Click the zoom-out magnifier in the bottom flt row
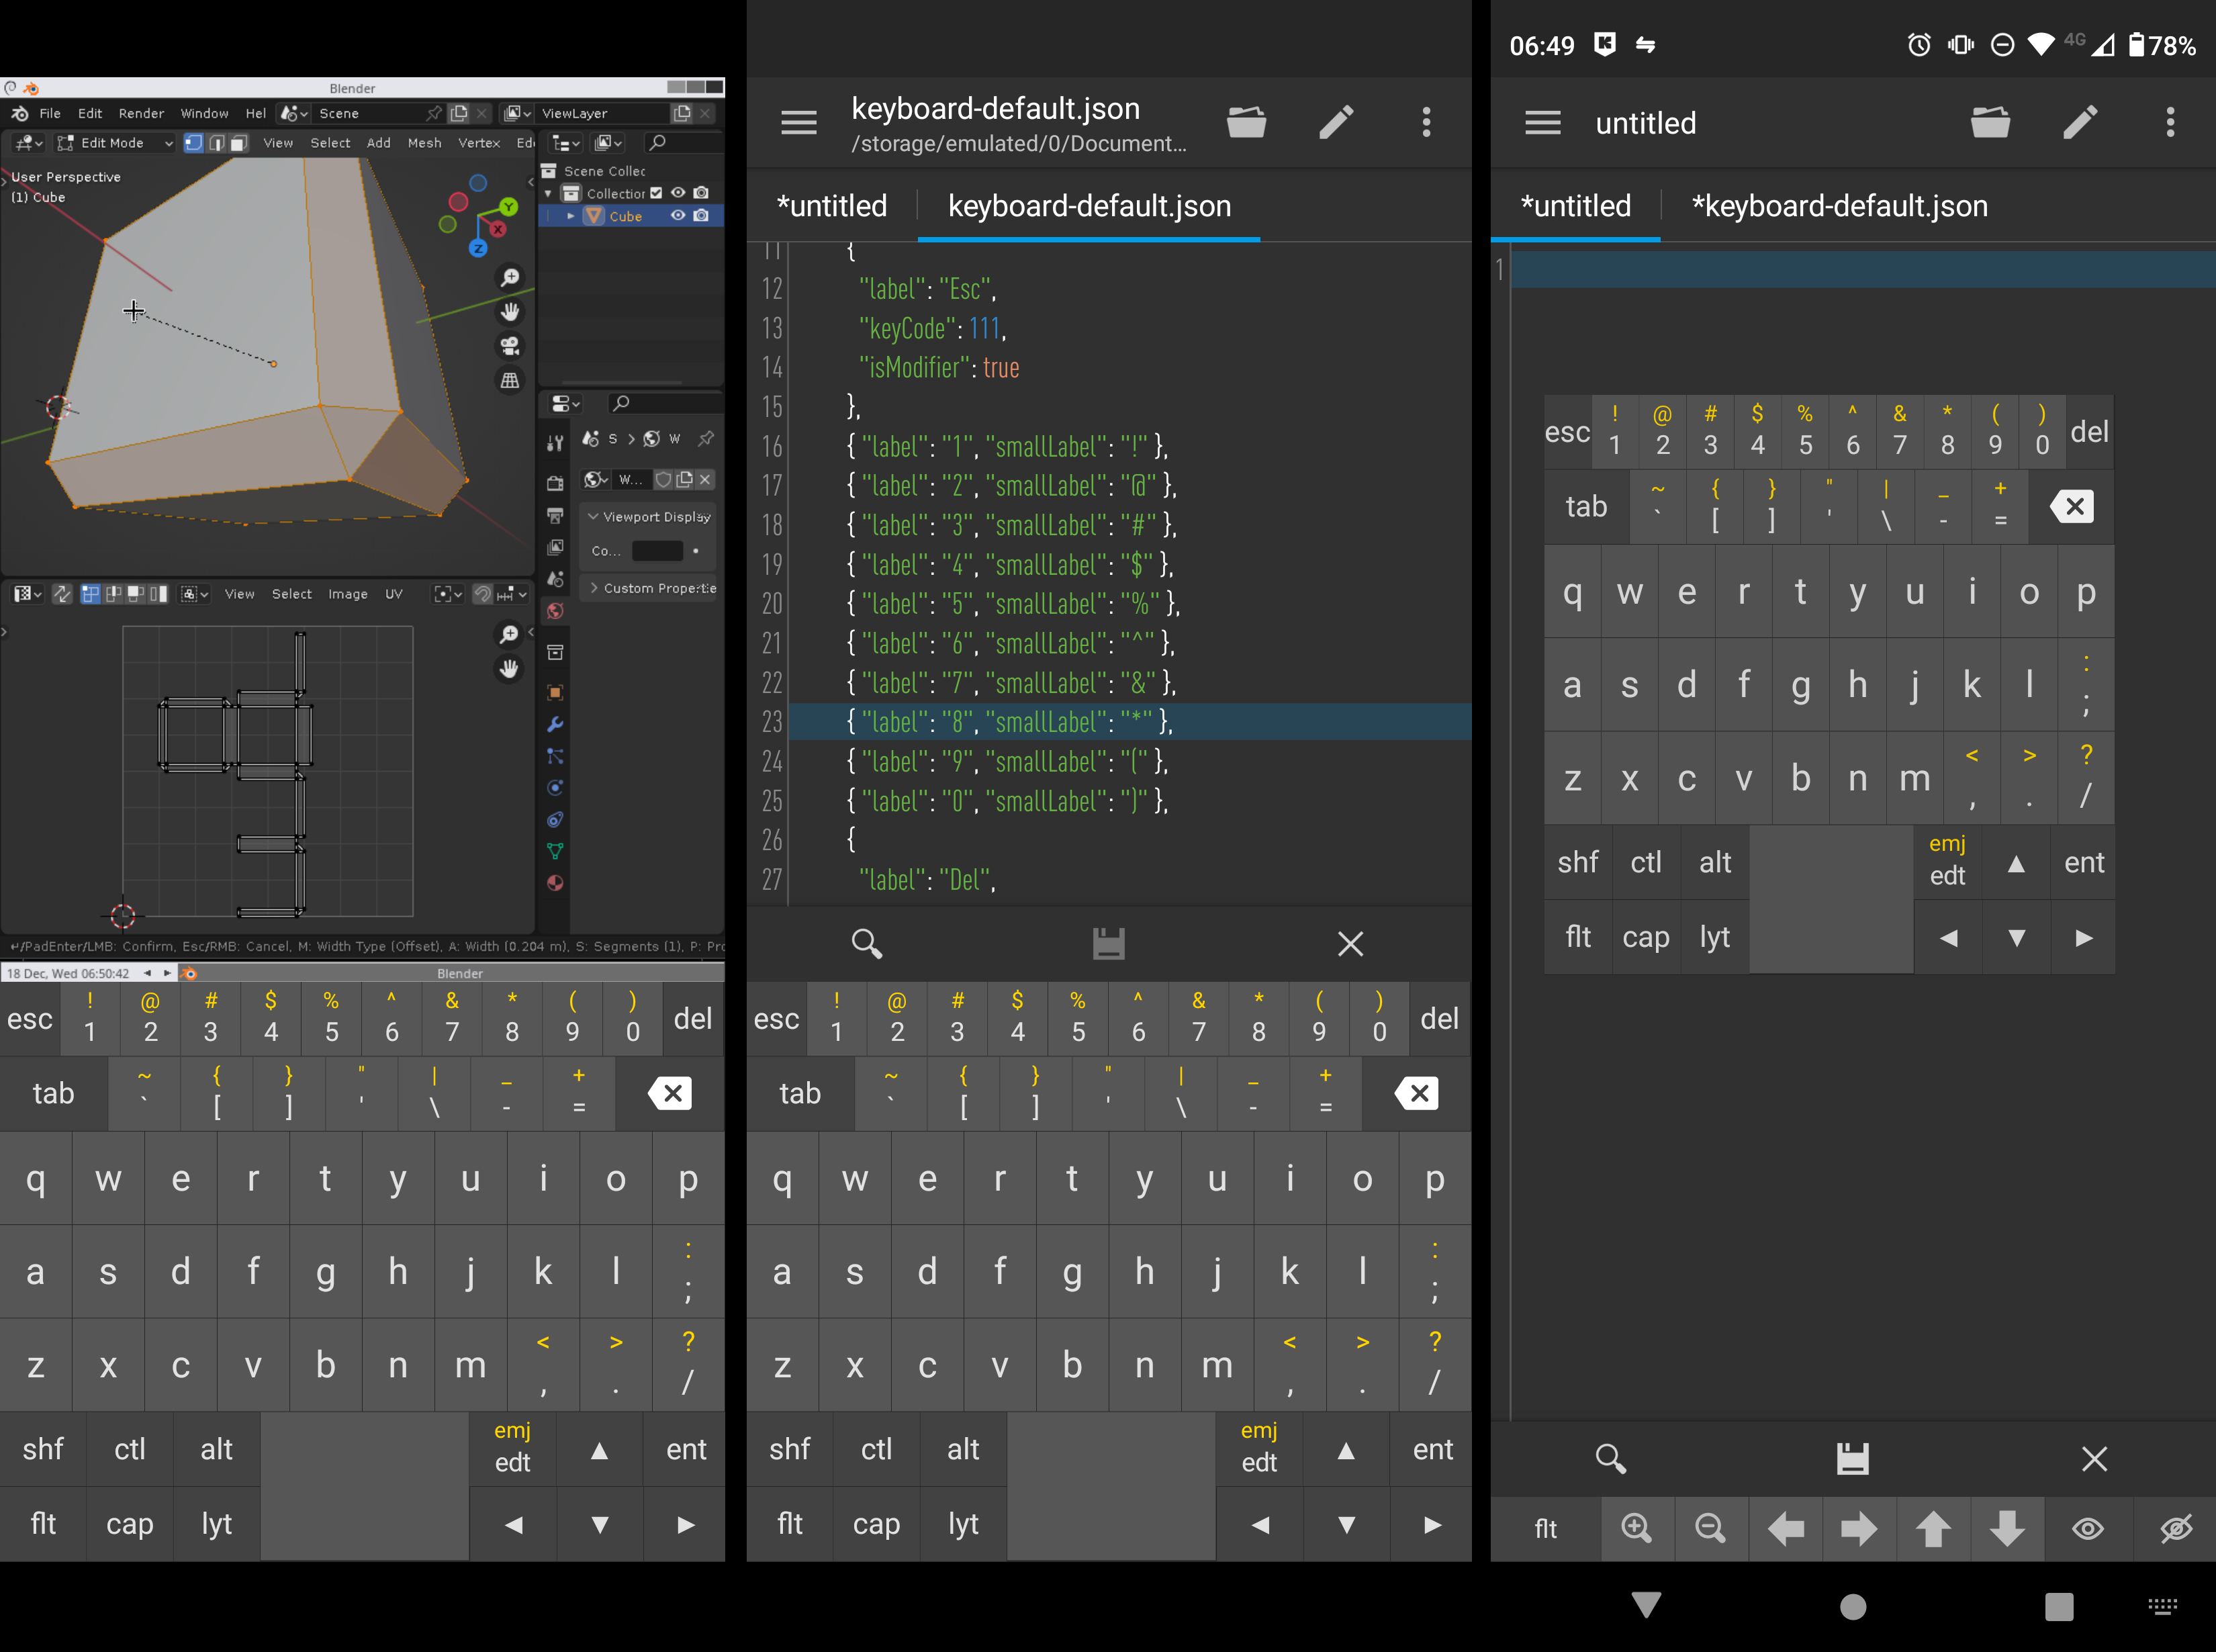 click(x=1710, y=1528)
